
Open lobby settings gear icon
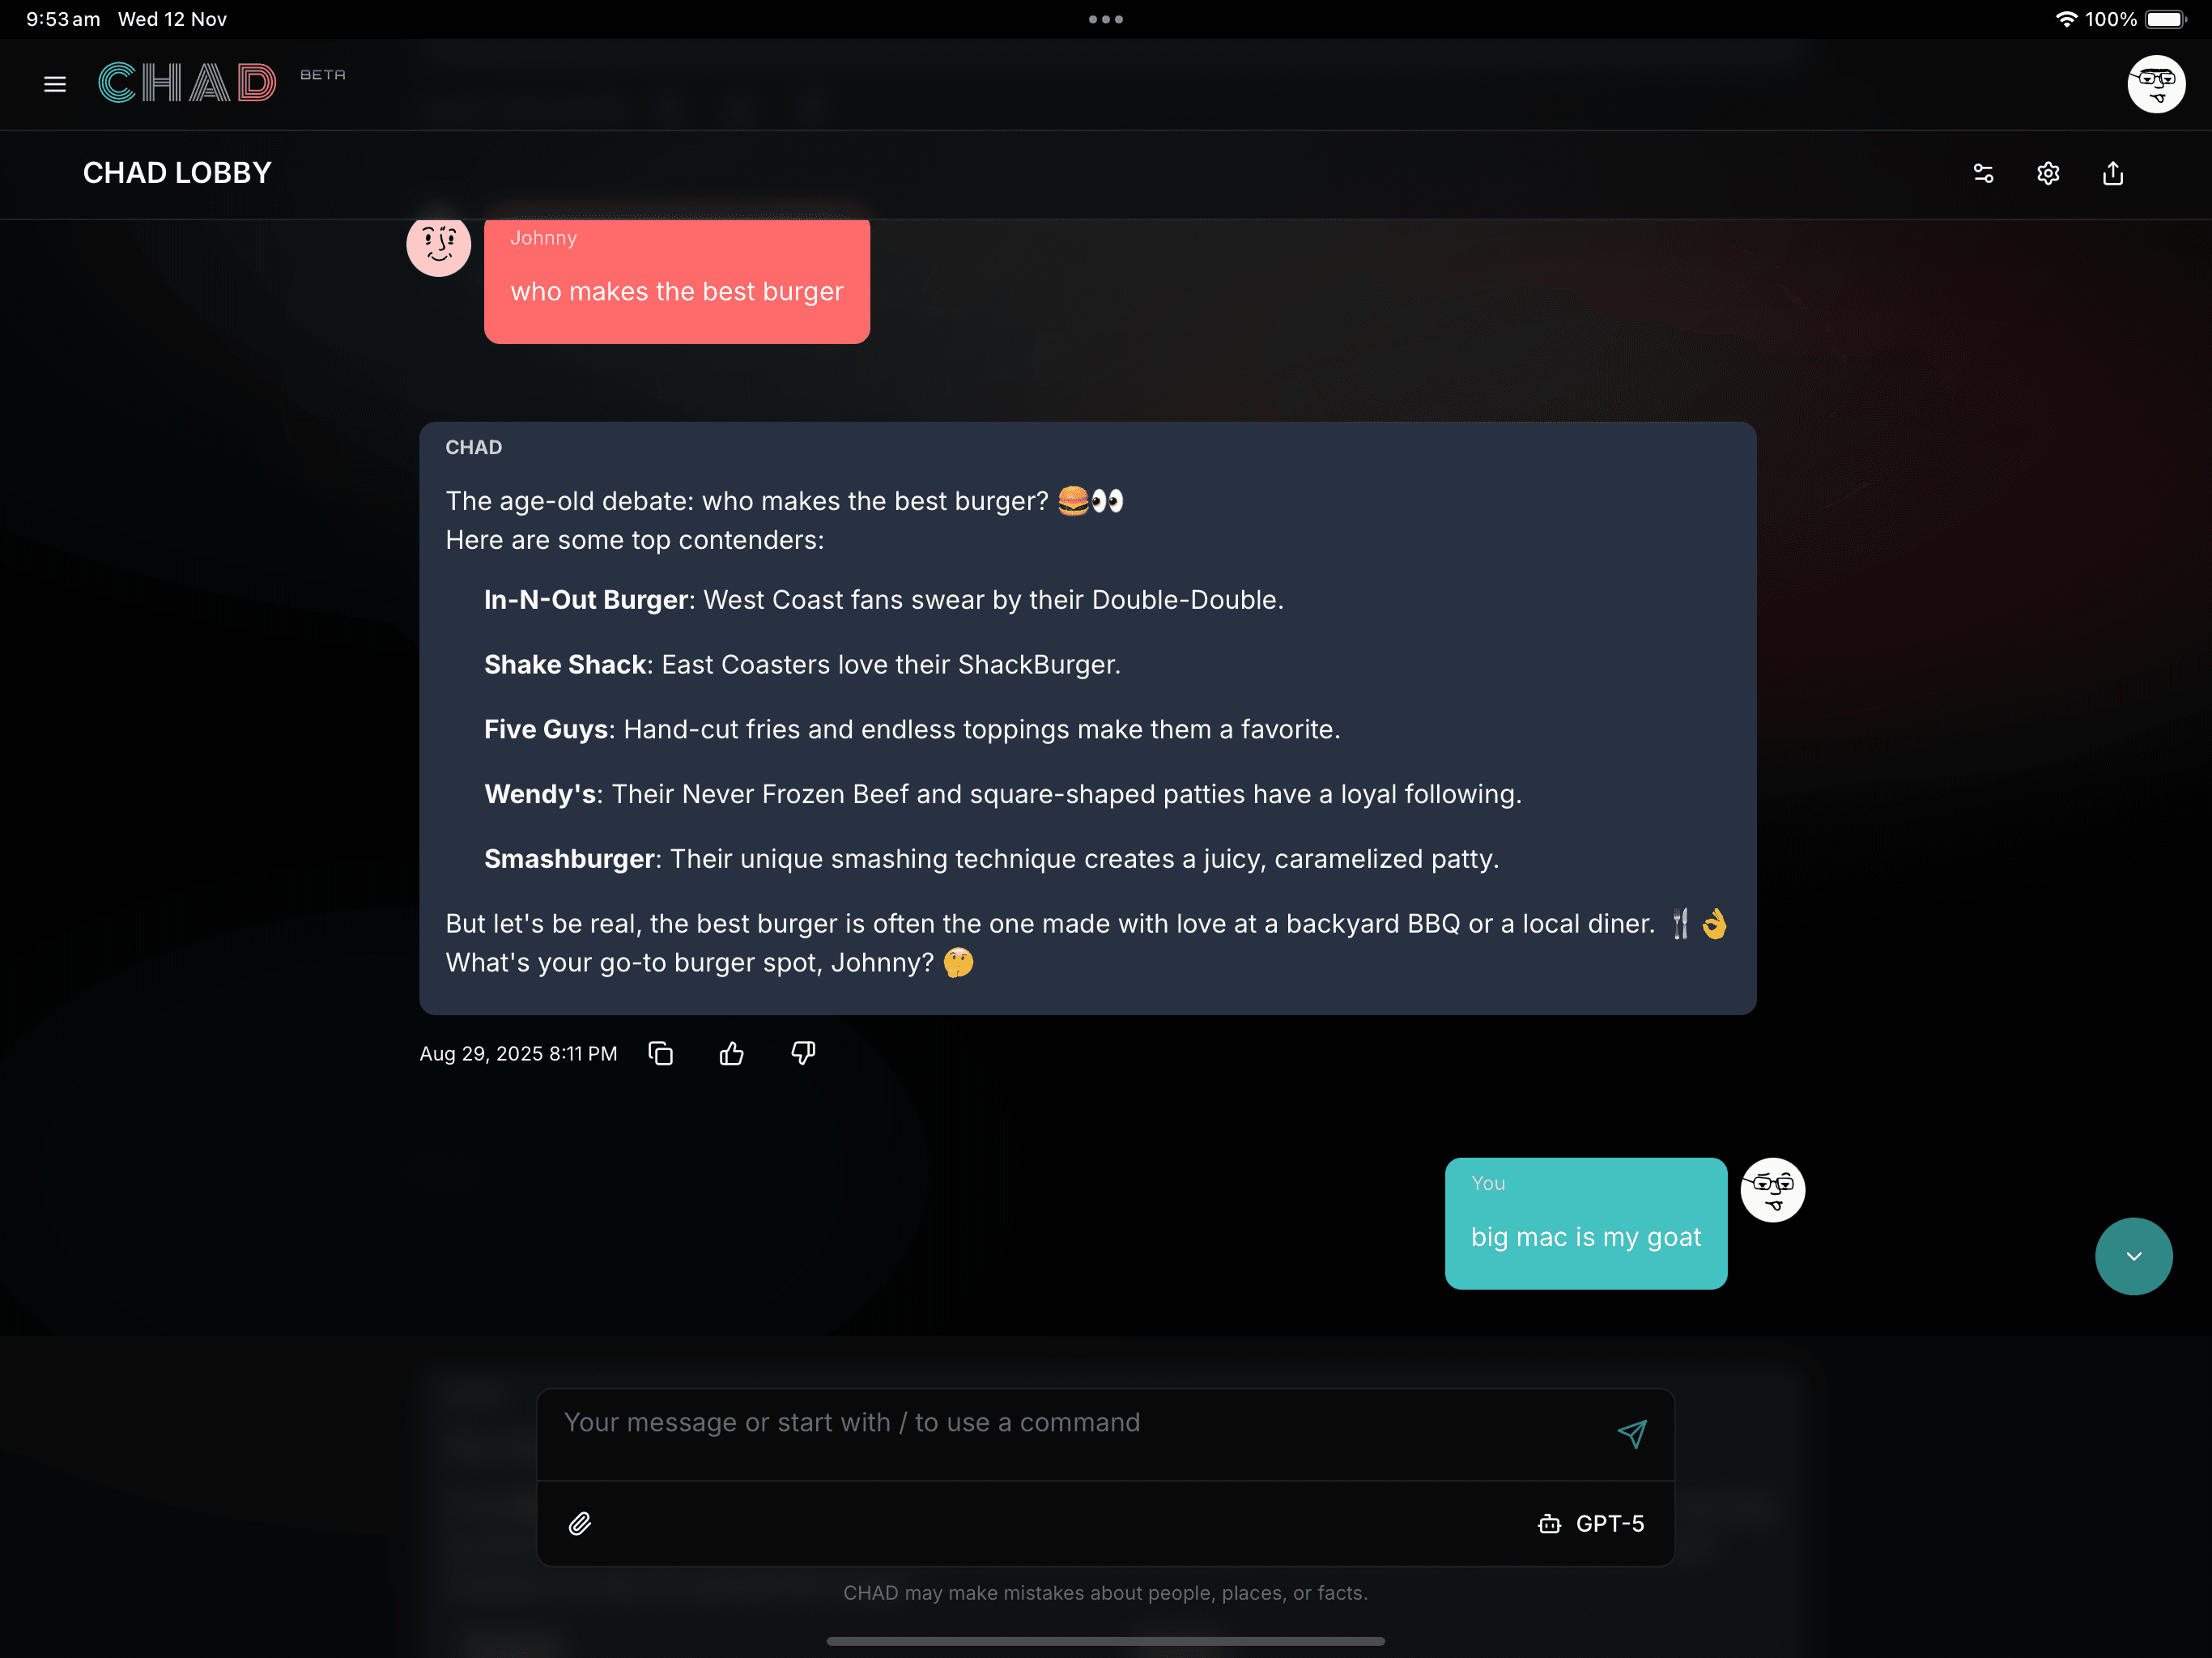2048,174
